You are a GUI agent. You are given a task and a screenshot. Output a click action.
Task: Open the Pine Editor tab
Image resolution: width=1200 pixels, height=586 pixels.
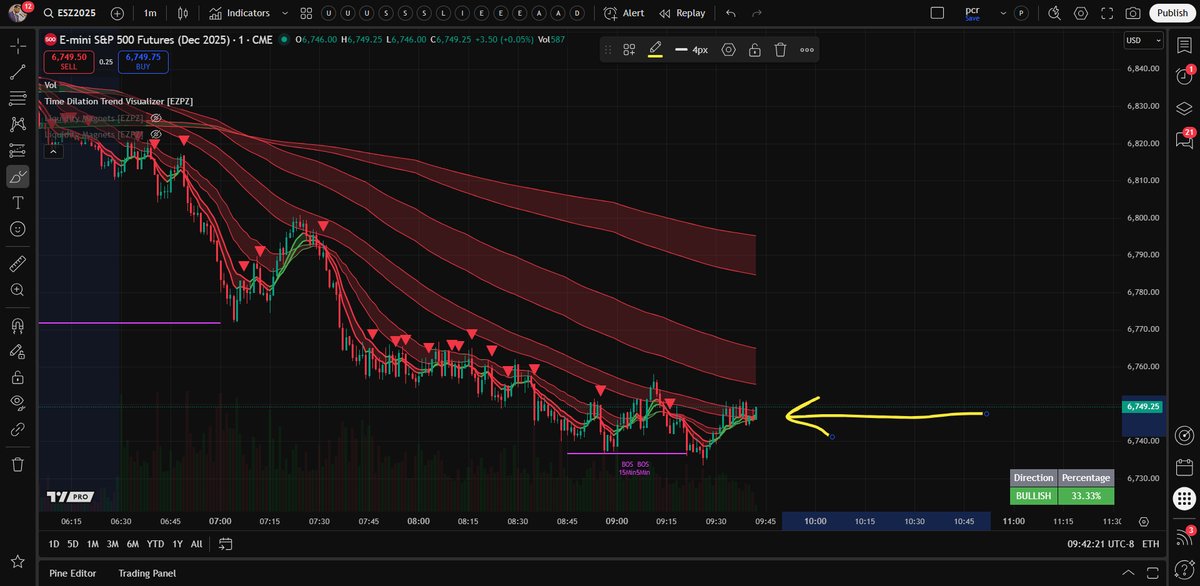[x=72, y=573]
